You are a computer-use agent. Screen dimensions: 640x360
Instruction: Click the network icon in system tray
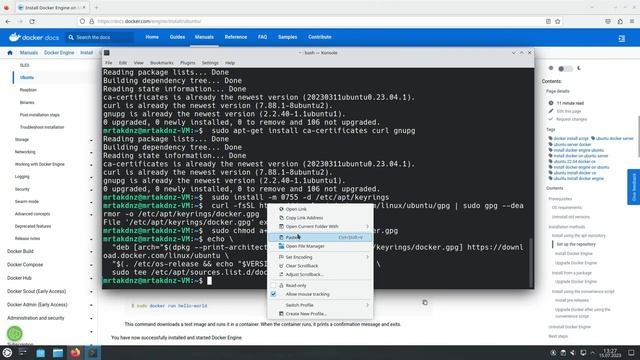pyautogui.click(x=583, y=353)
